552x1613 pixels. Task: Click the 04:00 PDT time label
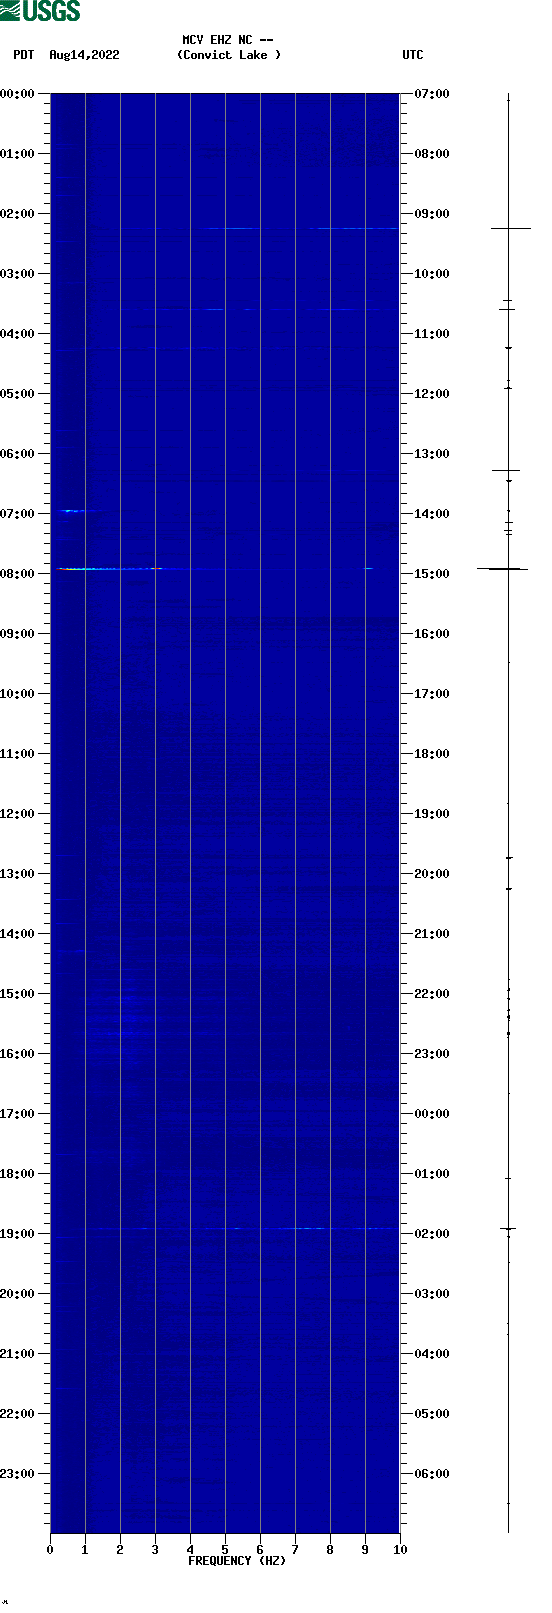point(17,334)
